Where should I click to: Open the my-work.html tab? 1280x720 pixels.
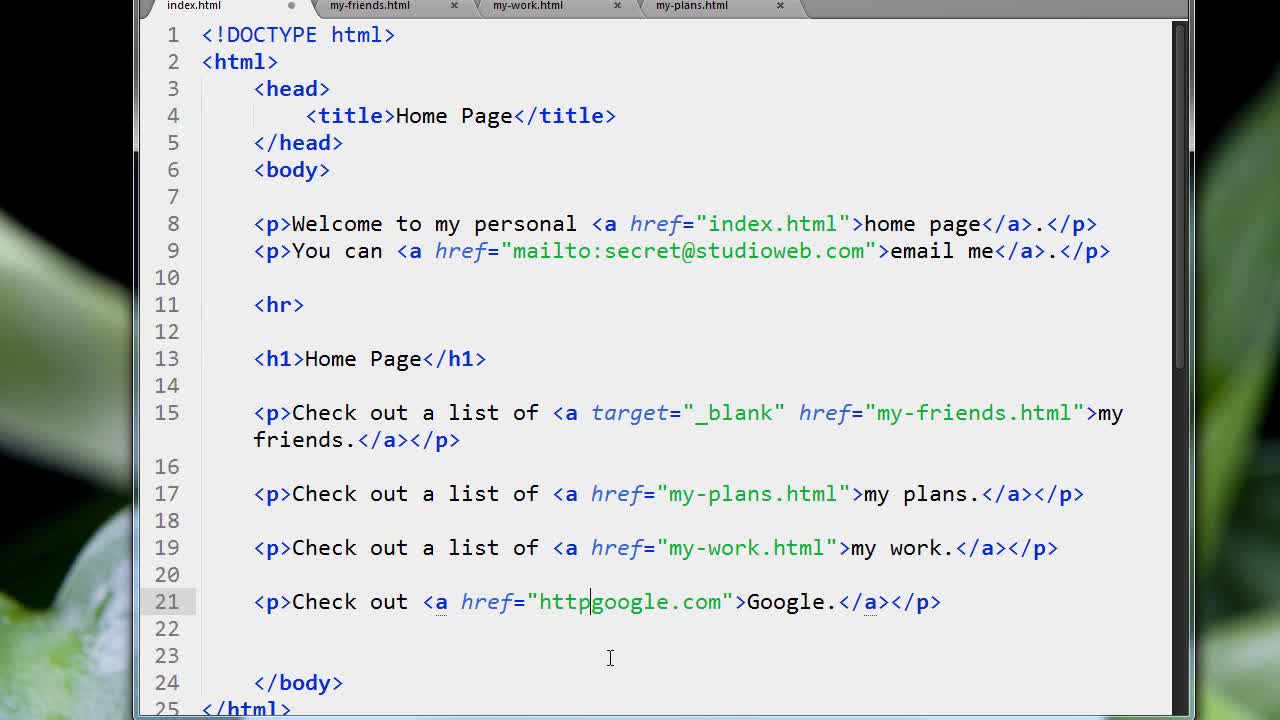pyautogui.click(x=528, y=6)
